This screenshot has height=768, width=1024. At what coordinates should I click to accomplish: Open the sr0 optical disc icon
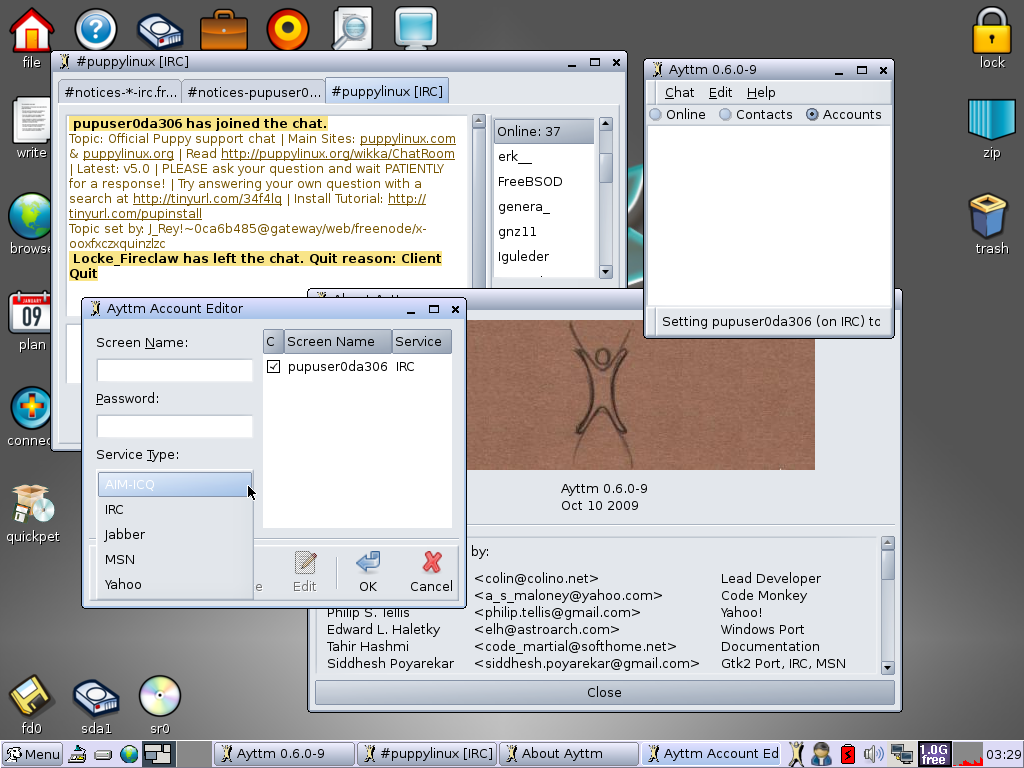[160, 696]
